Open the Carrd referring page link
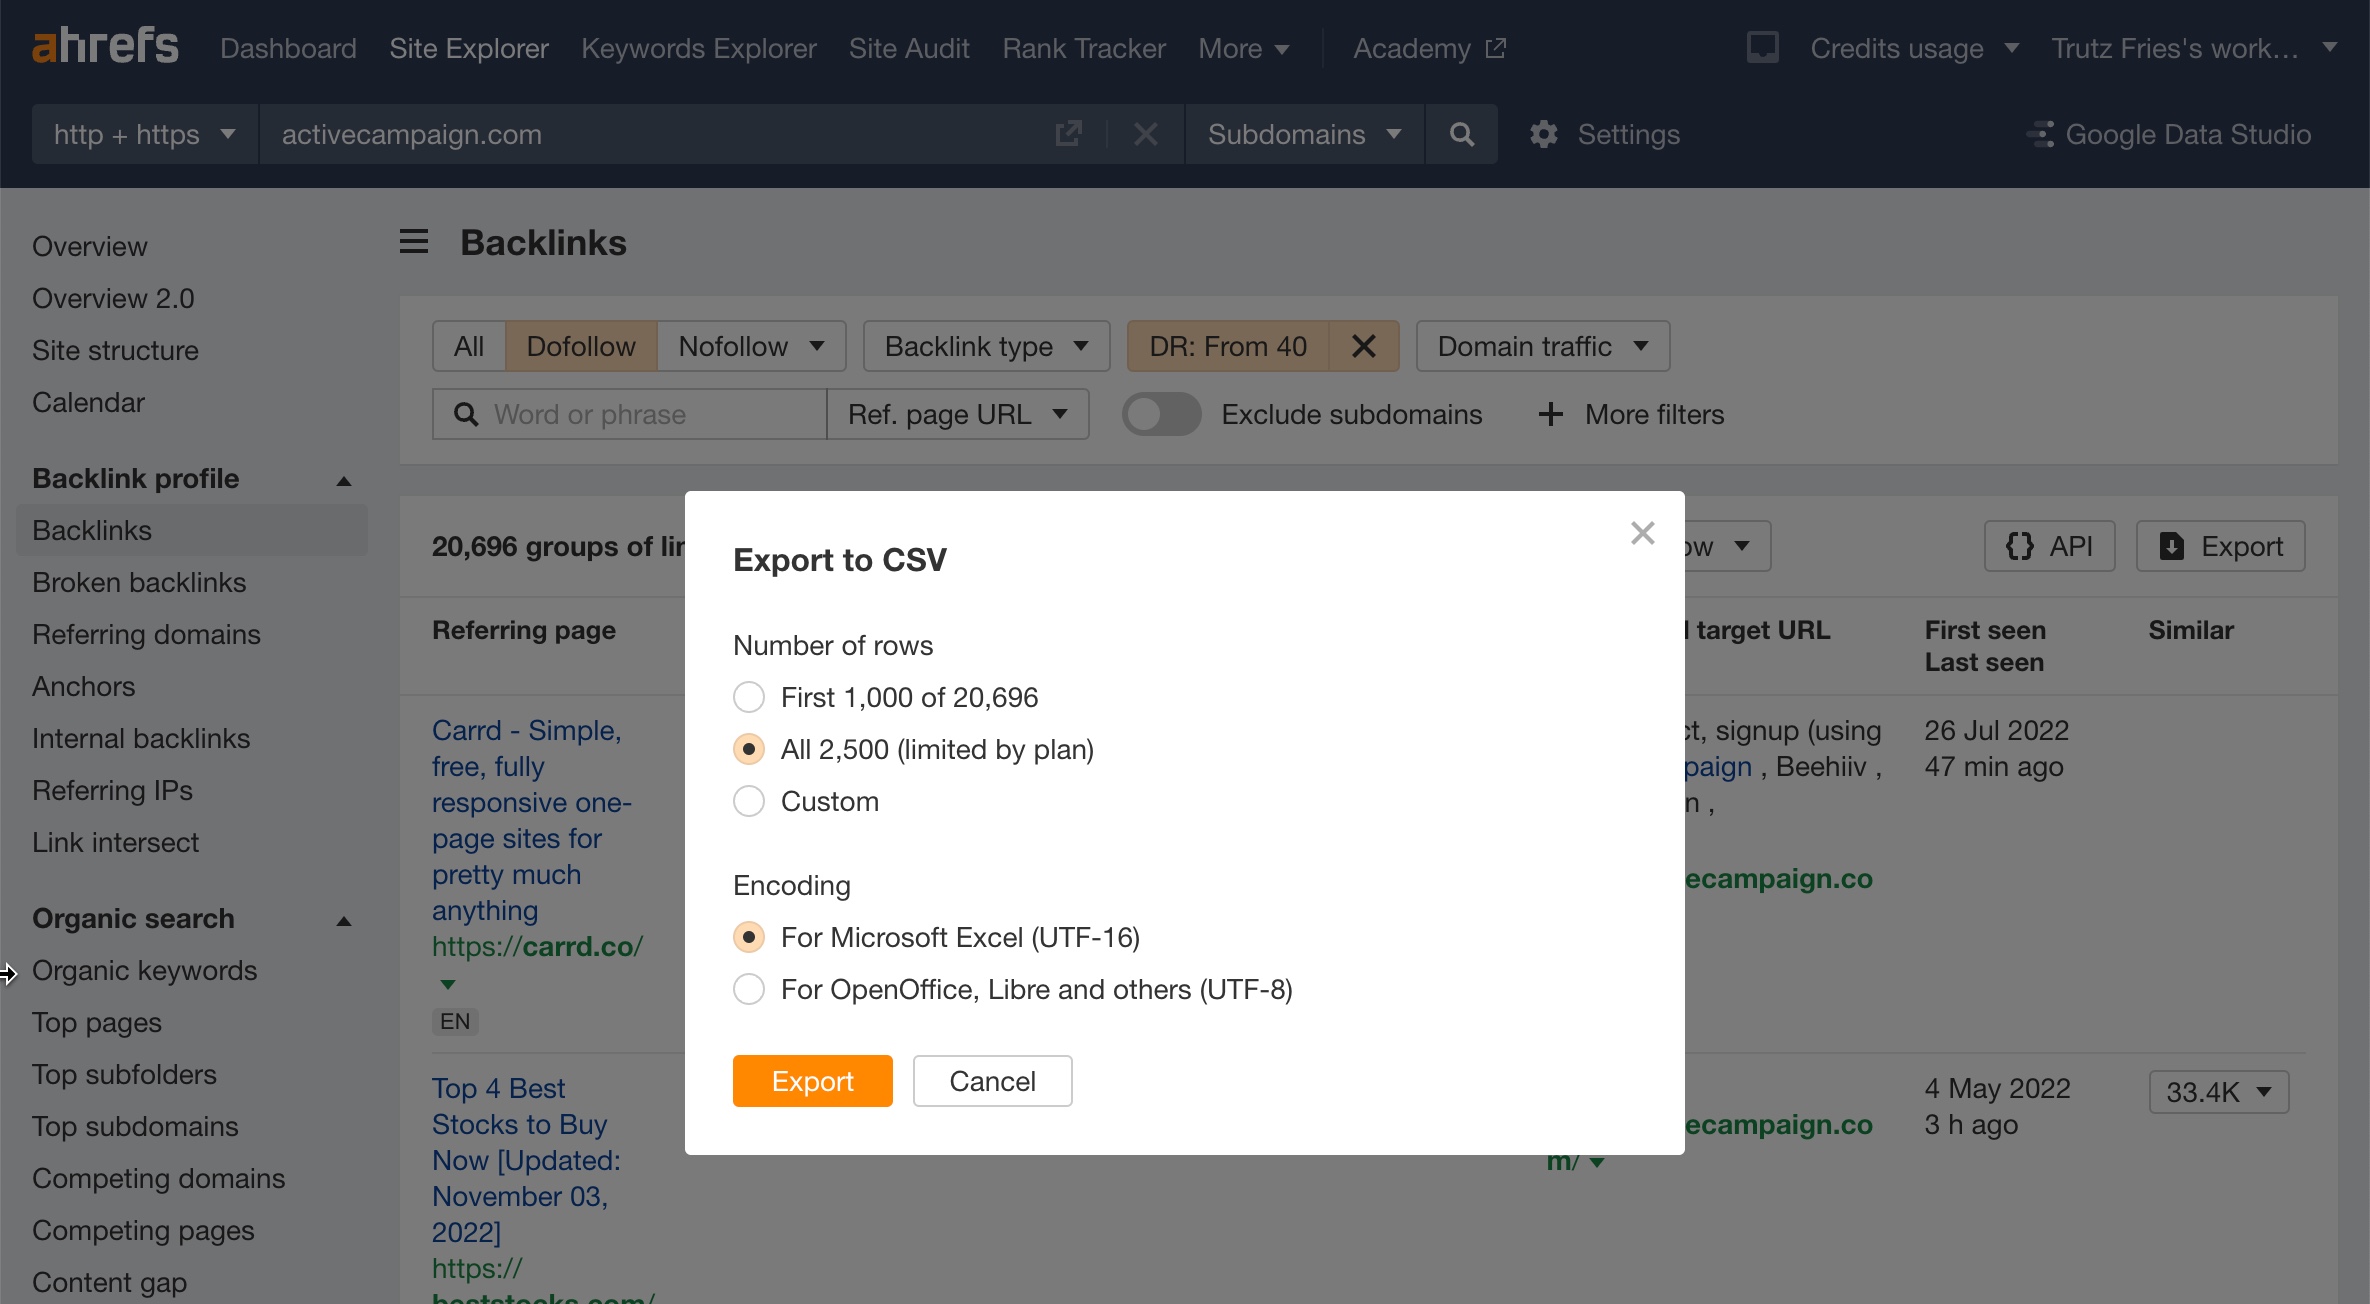Viewport: 2370px width, 1304px height. 531,820
